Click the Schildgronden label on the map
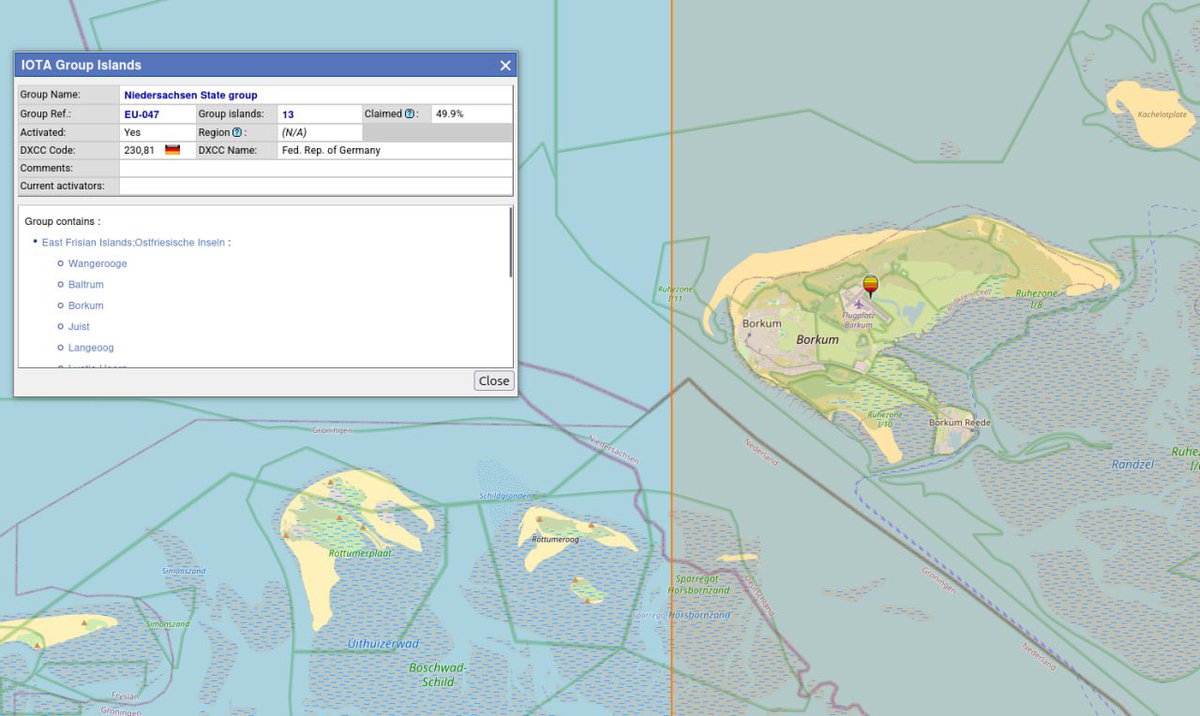This screenshot has width=1200, height=716. click(507, 496)
